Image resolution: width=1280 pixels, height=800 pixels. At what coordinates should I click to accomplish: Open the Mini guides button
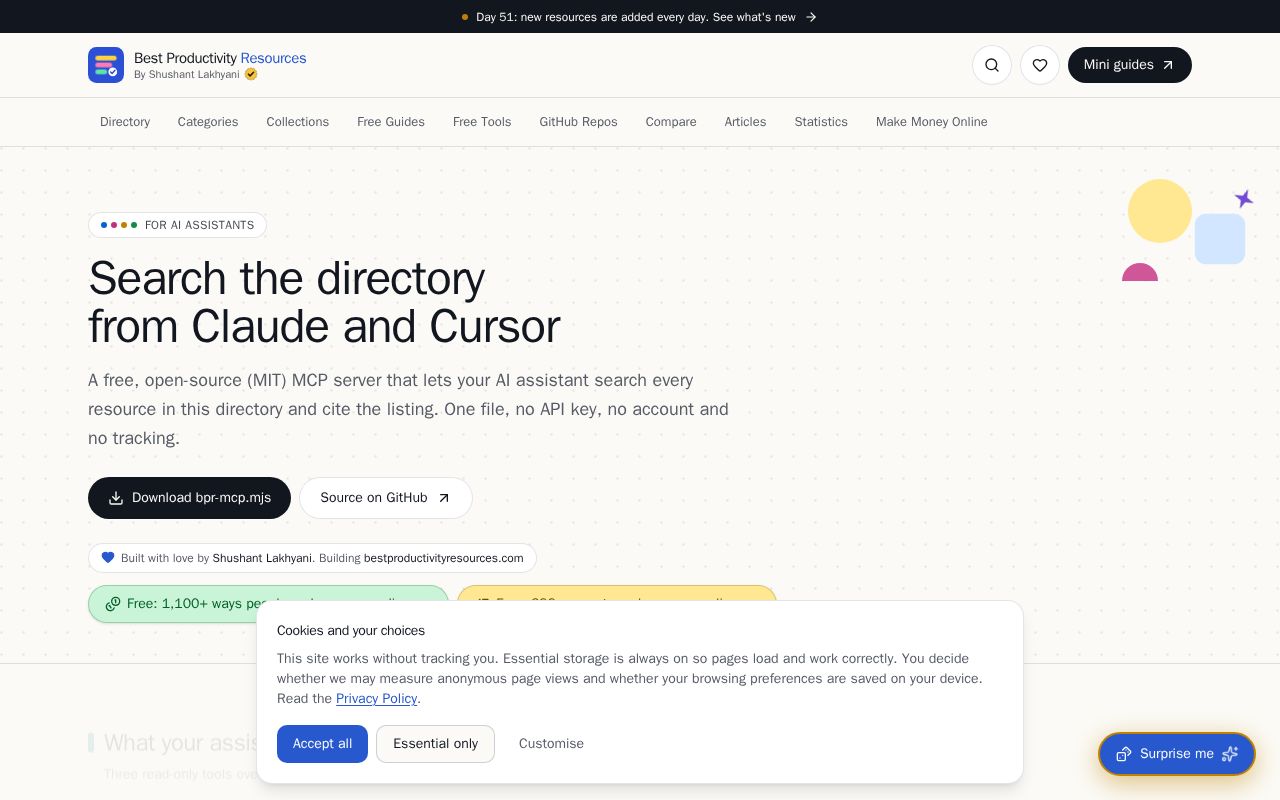[1130, 65]
